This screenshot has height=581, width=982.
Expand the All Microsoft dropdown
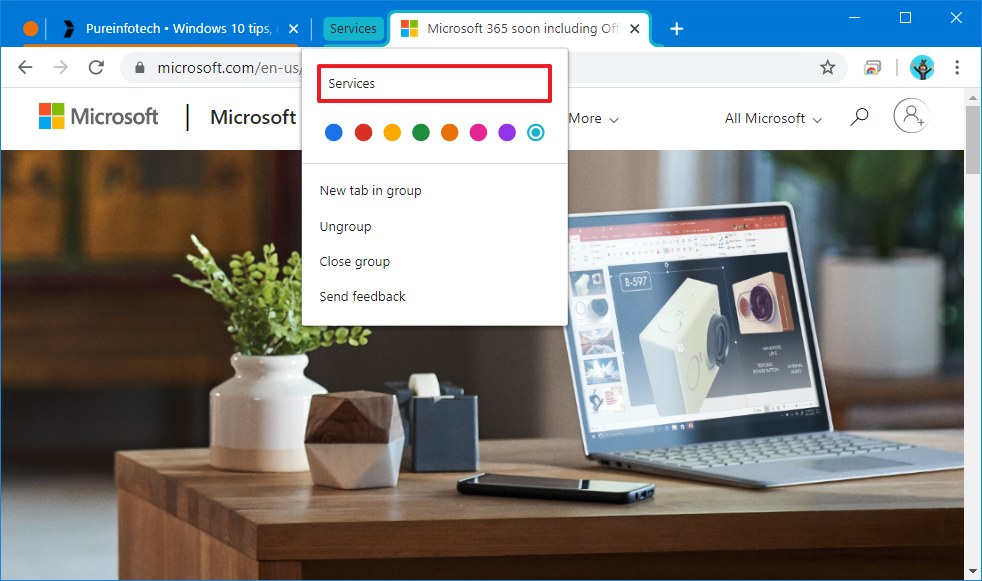click(x=771, y=118)
